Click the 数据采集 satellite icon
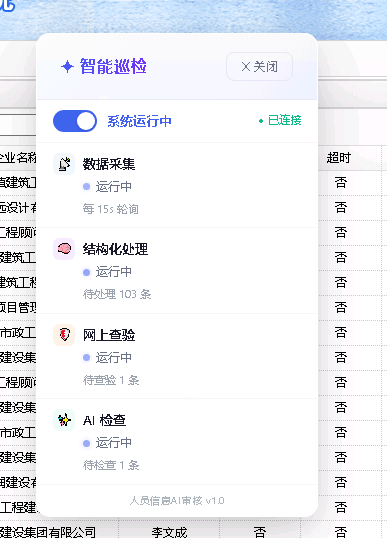 click(64, 164)
